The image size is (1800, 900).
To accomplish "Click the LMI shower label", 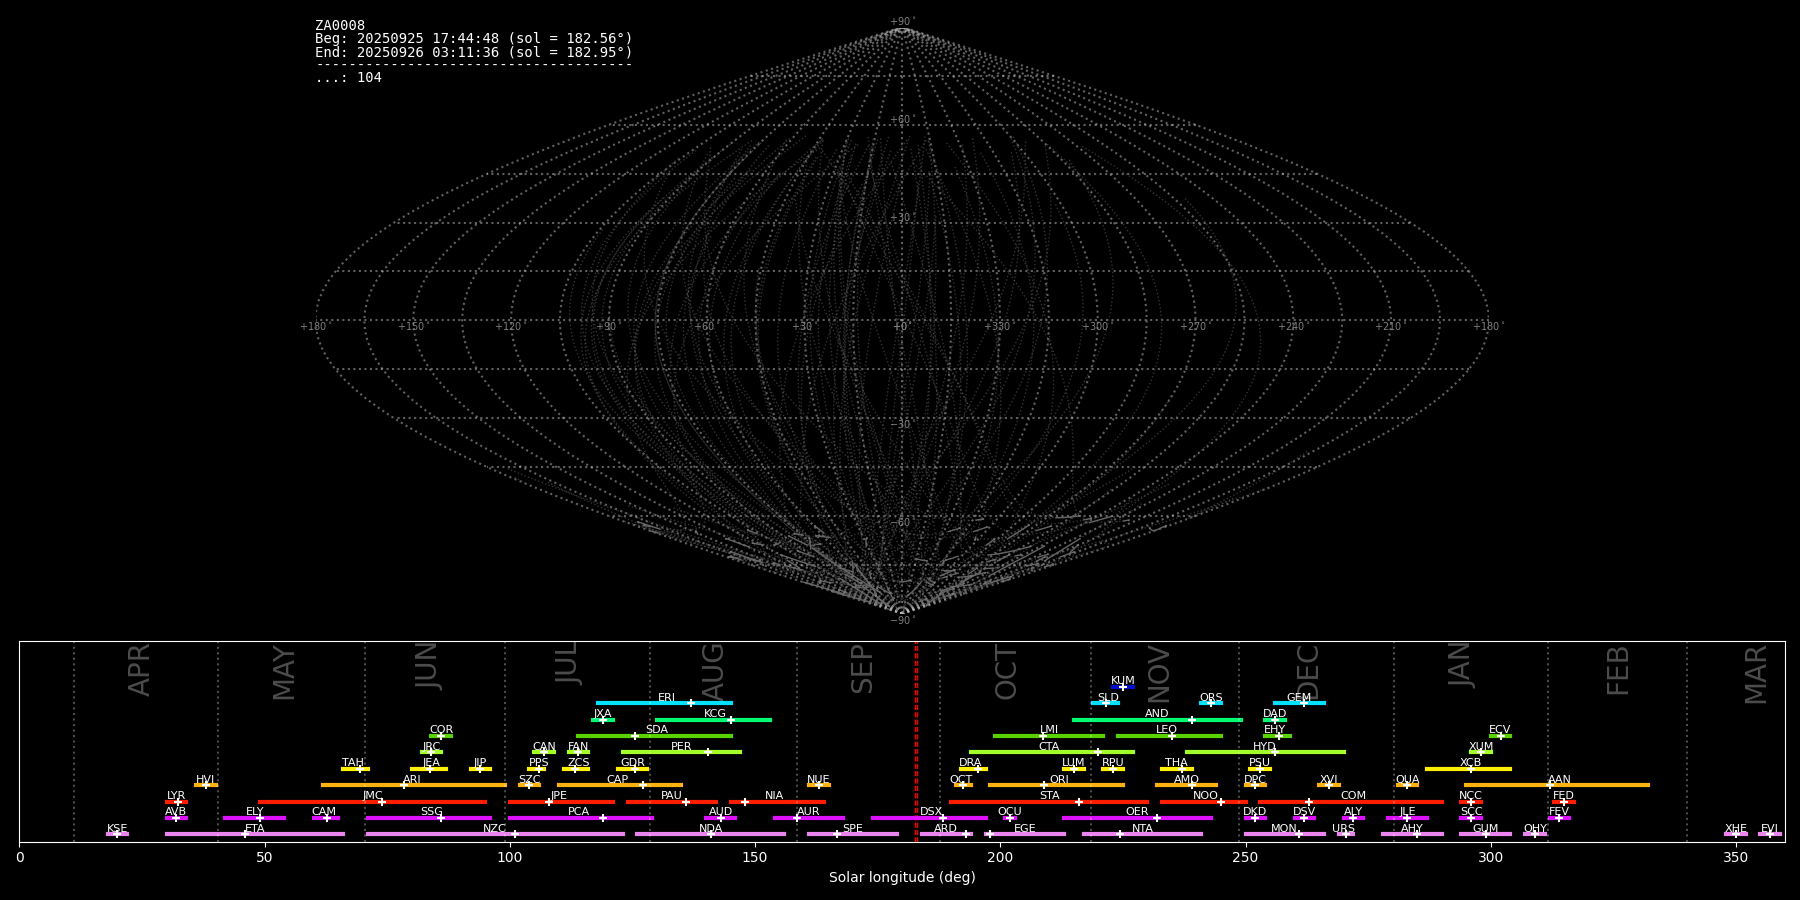I will coord(1049,730).
